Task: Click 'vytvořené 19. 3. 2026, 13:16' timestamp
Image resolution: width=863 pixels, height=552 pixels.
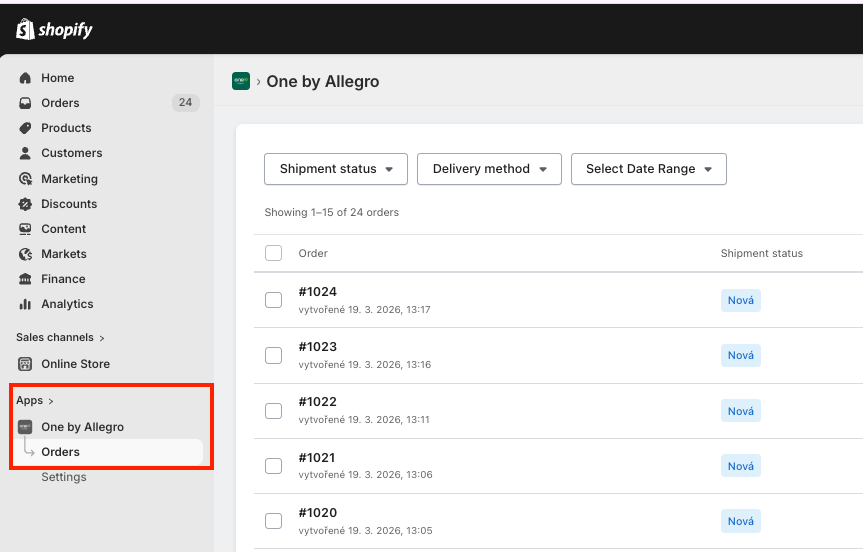Action: tap(364, 365)
